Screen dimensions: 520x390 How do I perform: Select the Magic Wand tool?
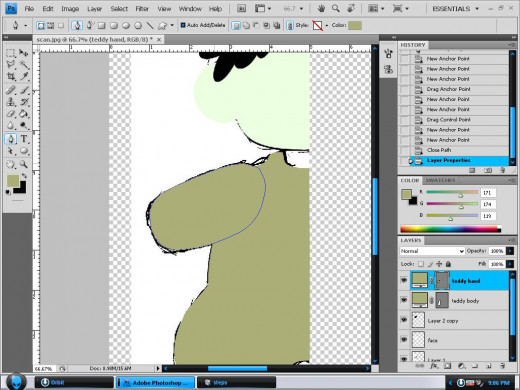pos(24,65)
